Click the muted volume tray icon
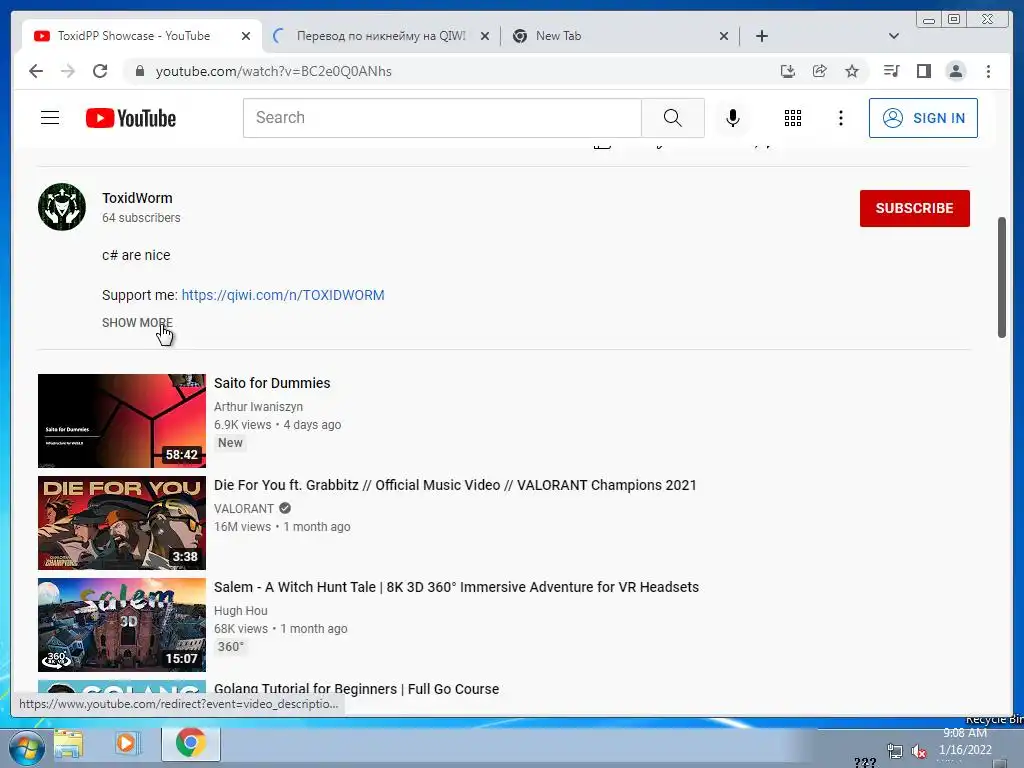This screenshot has height=768, width=1024. point(919,751)
